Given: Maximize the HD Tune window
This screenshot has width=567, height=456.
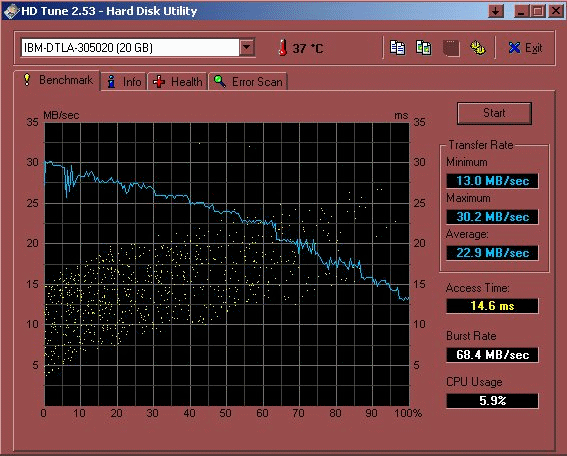Looking at the screenshot, I should coord(538,11).
